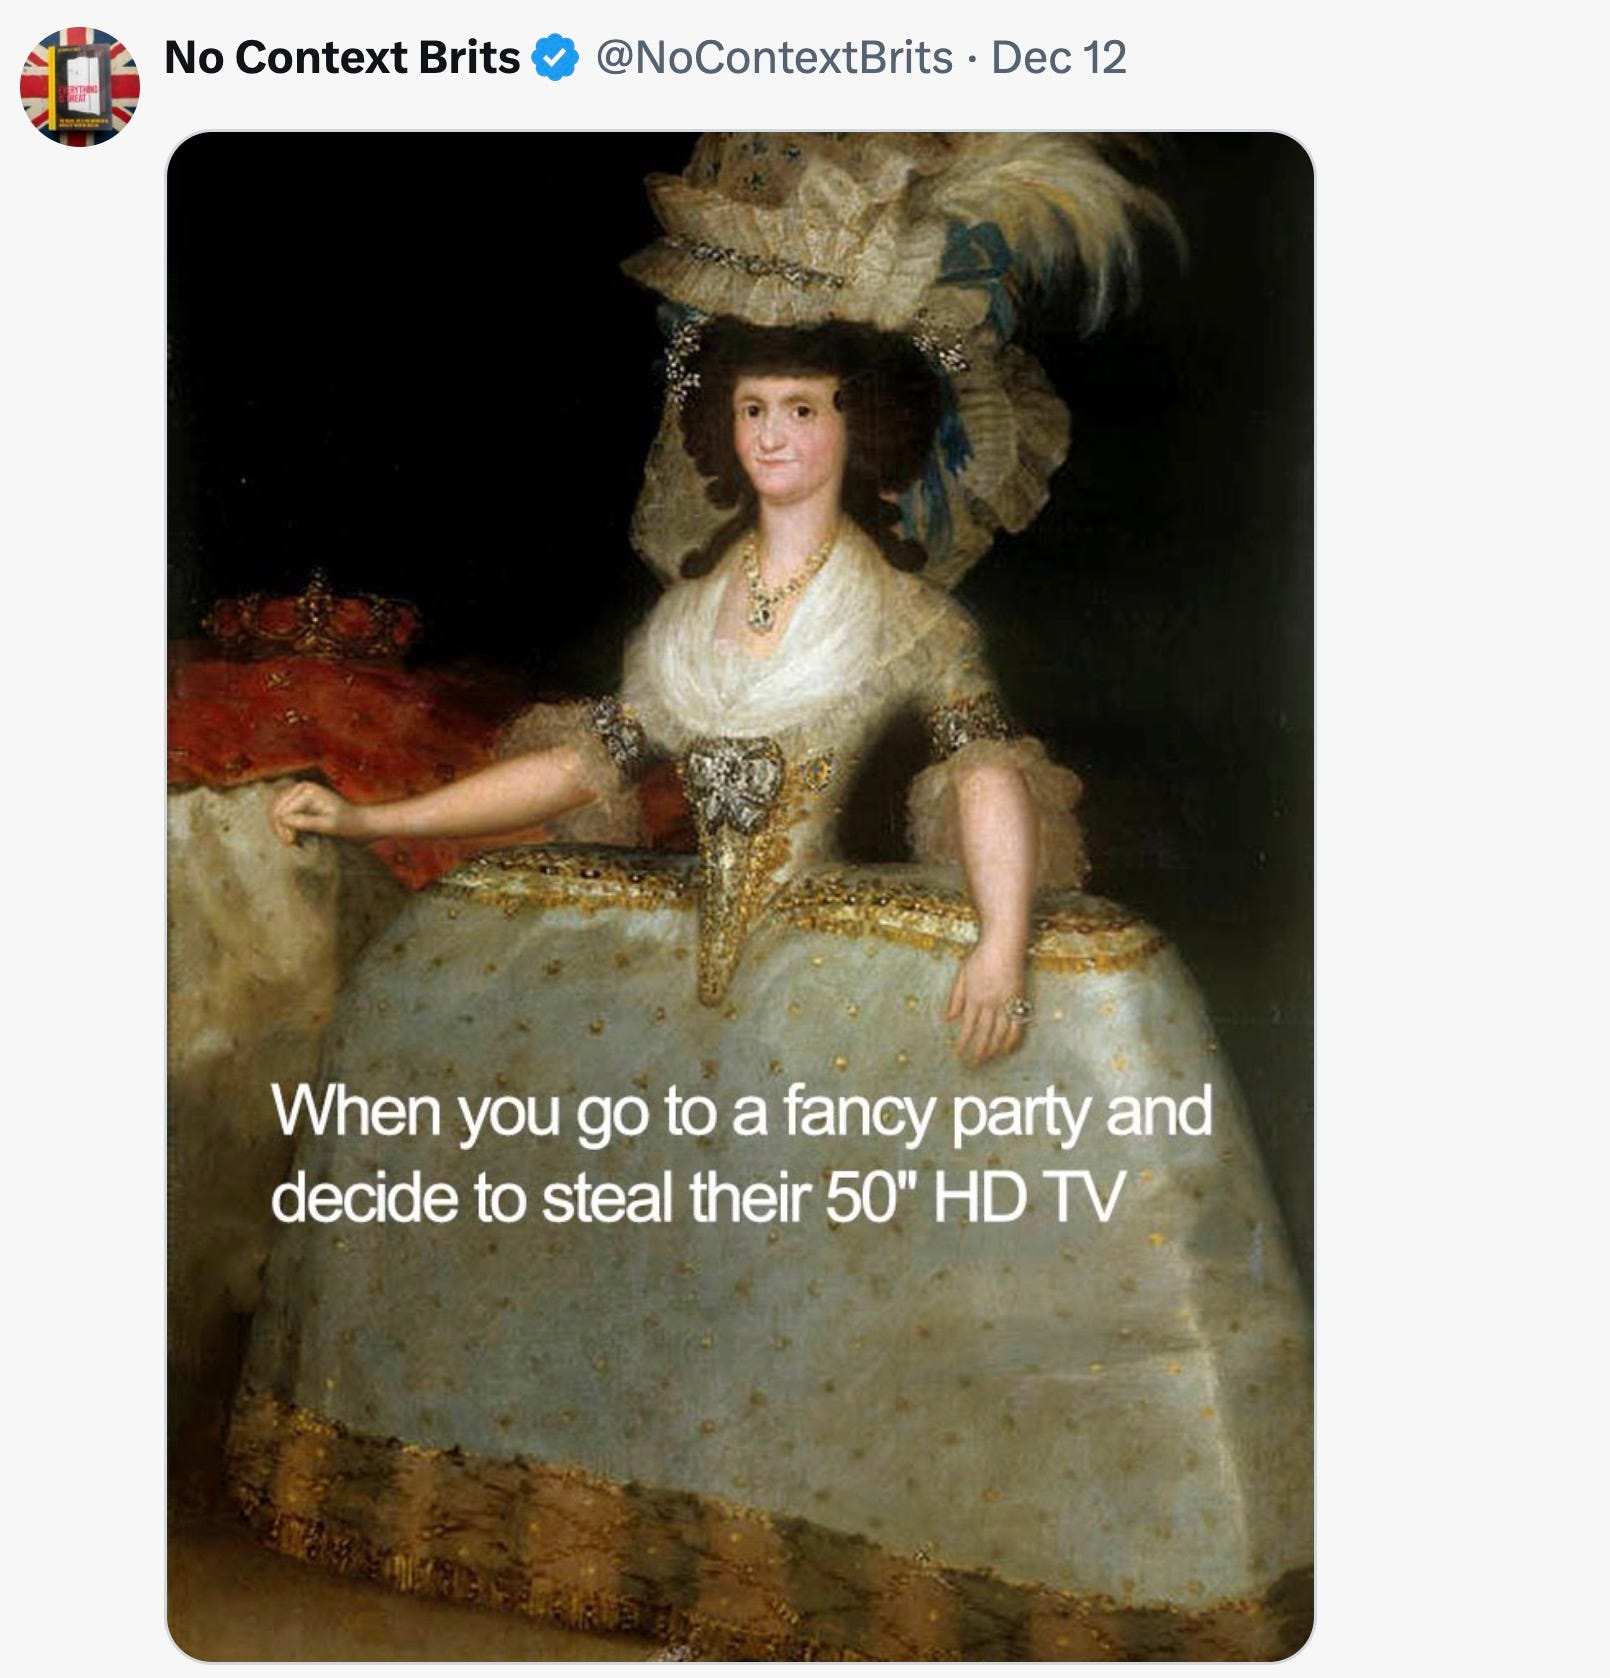Open the No Context Brits profile avatar
The width and height of the screenshot is (1610, 1678).
(x=80, y=87)
